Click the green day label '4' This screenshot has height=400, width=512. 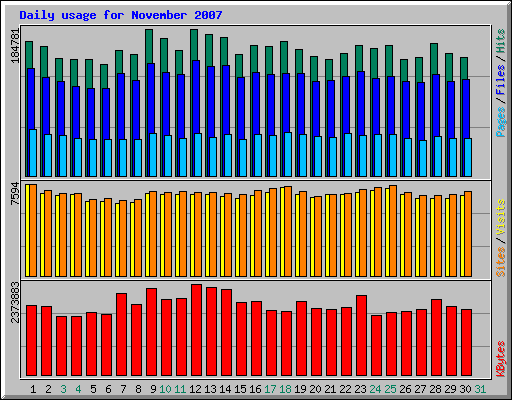point(78,389)
